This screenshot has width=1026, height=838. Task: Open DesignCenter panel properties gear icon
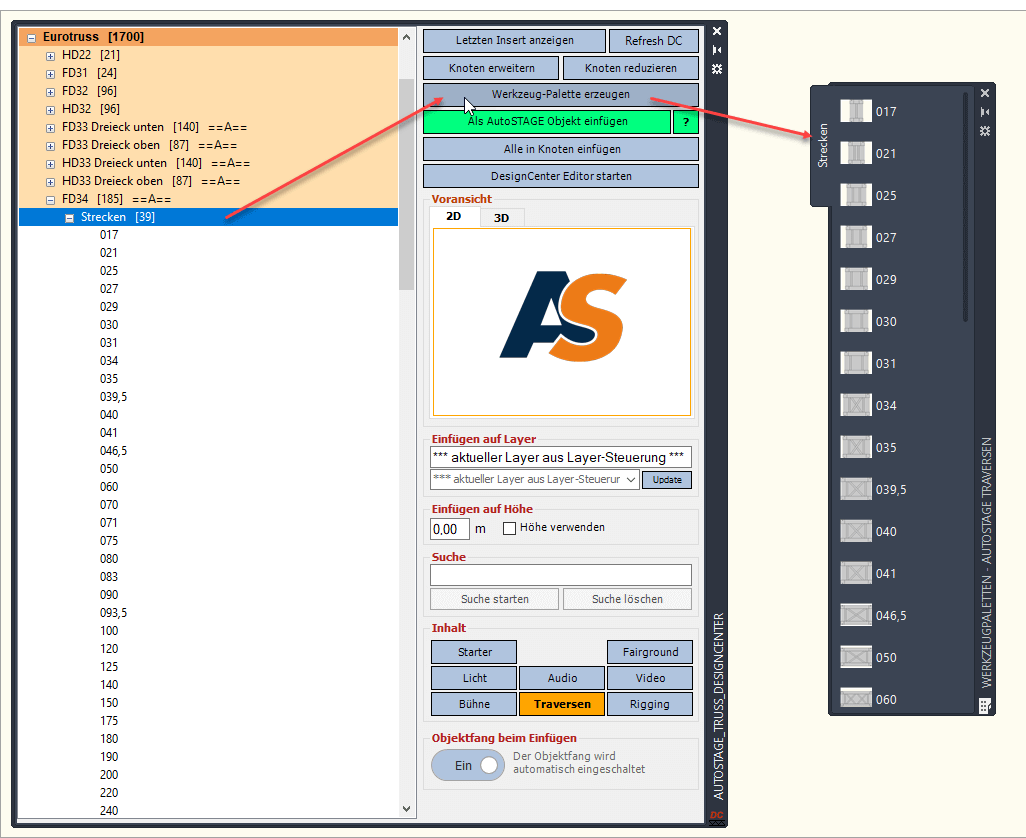tap(717, 69)
